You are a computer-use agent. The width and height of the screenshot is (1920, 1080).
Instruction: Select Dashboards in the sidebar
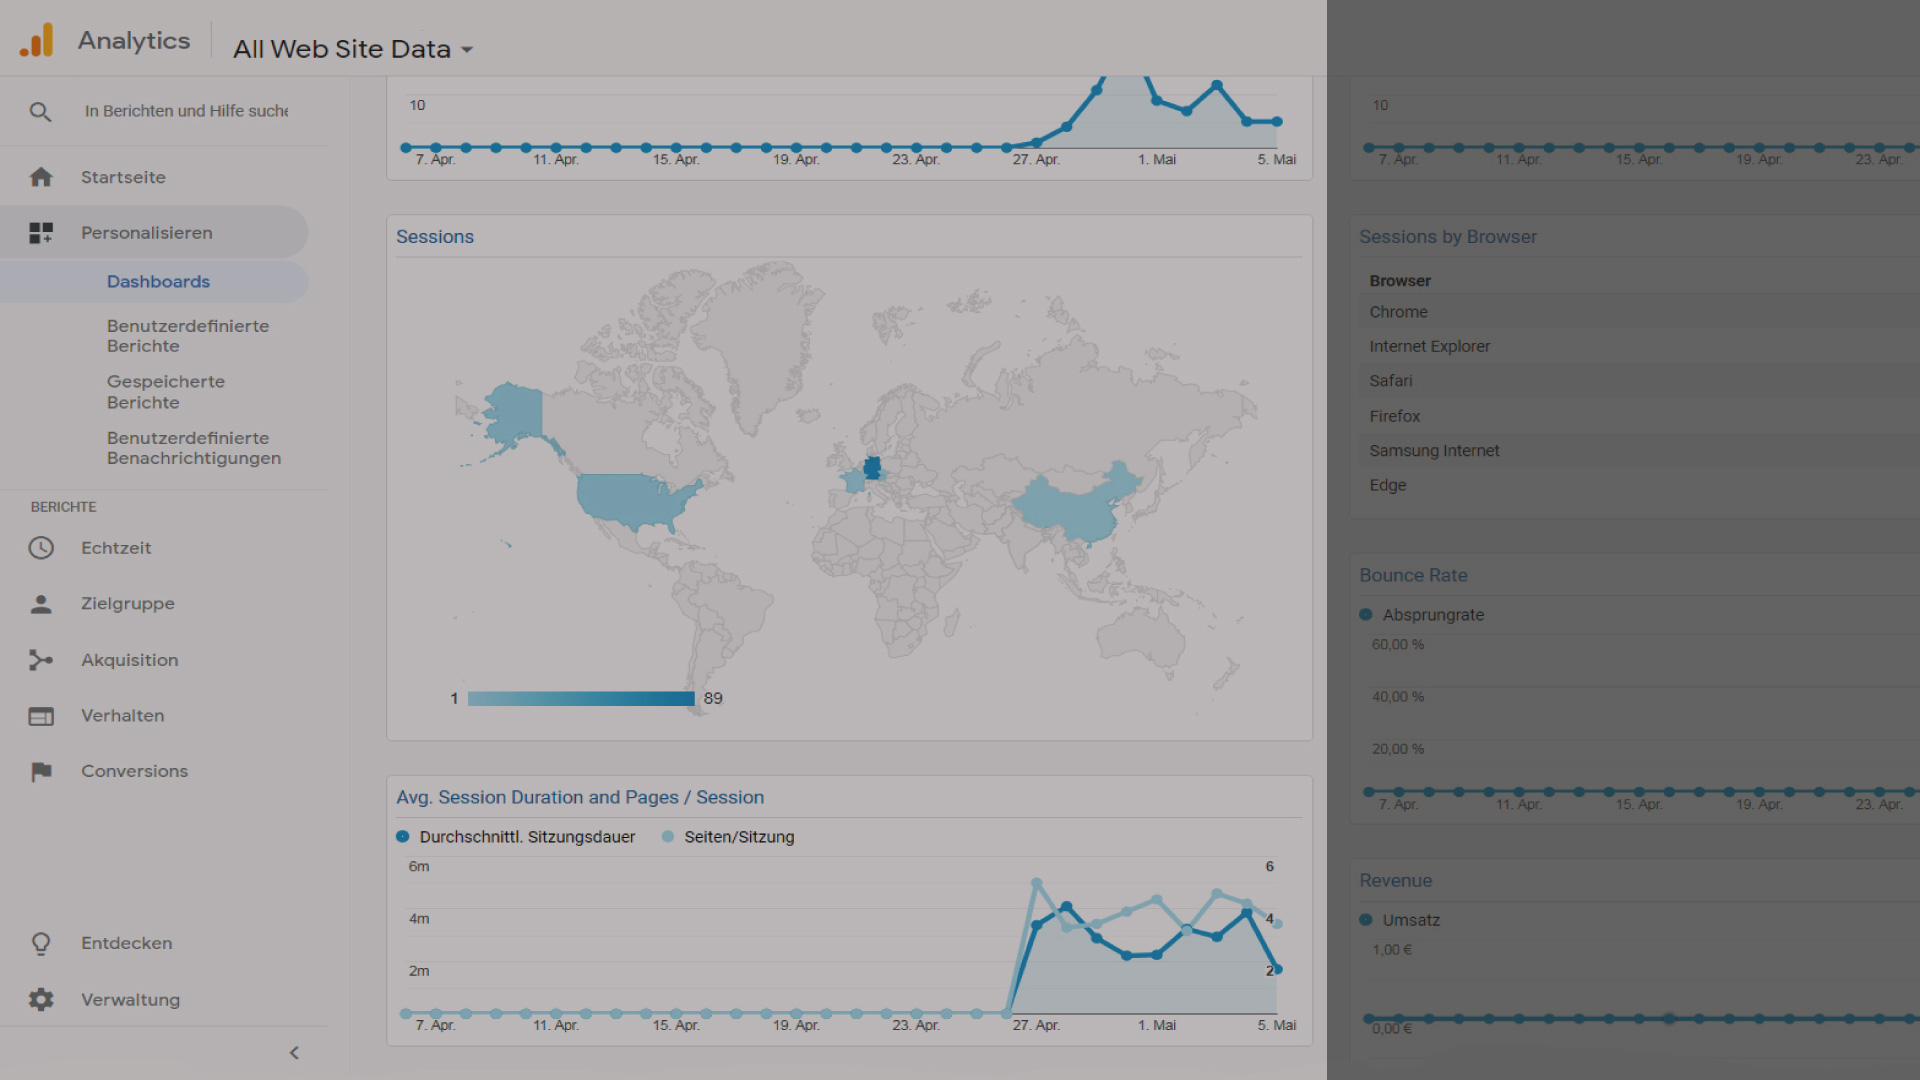158,282
